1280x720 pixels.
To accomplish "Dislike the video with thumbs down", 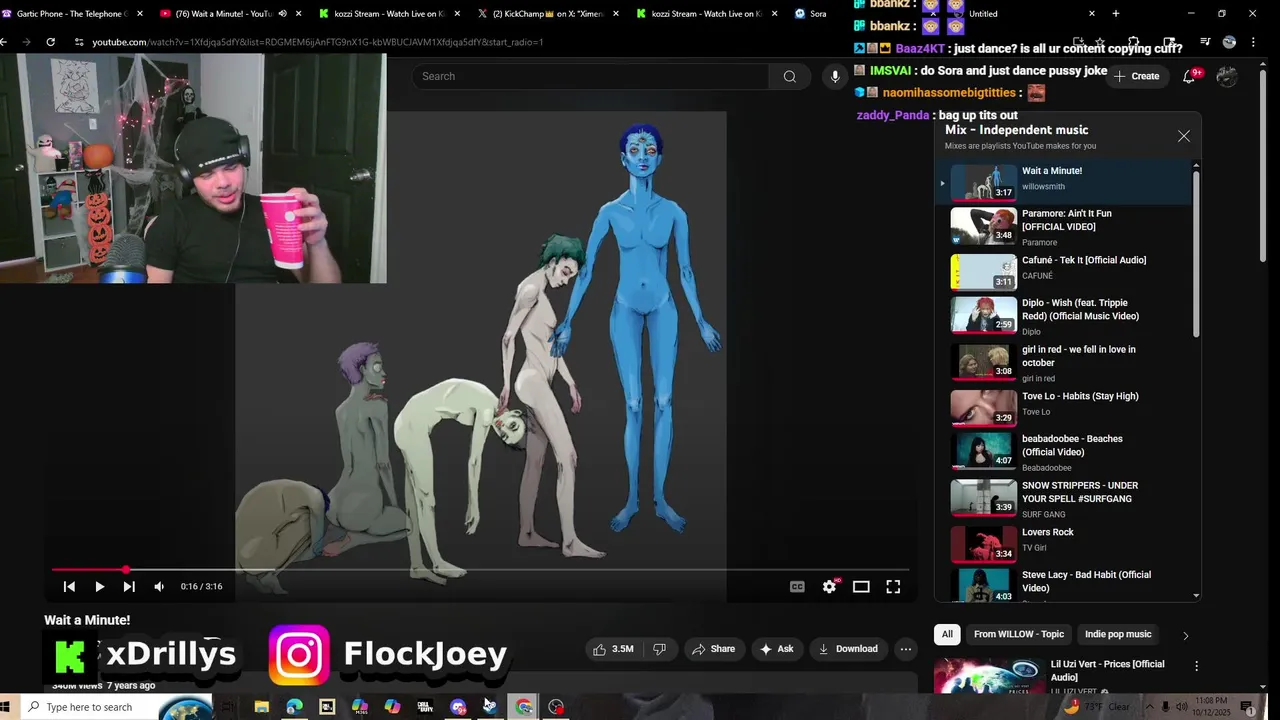I will (659, 649).
